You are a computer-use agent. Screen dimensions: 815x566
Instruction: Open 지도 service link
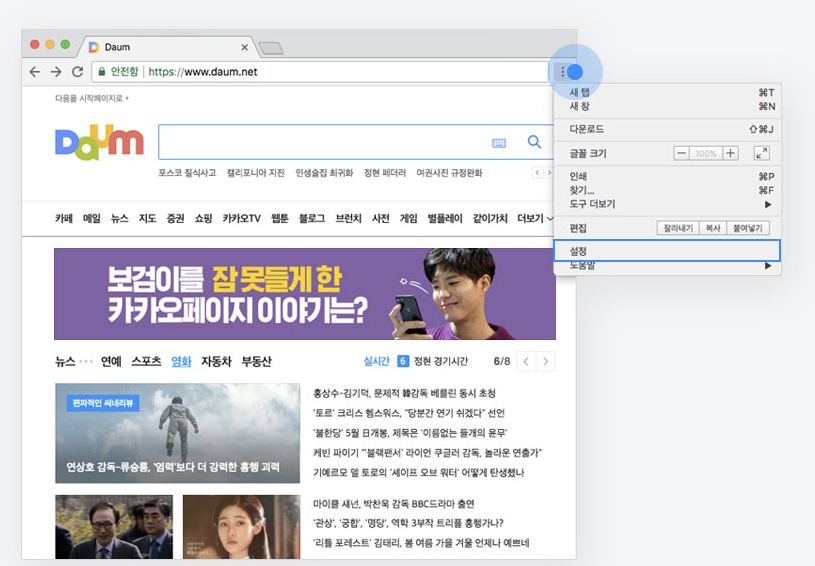[x=148, y=219]
